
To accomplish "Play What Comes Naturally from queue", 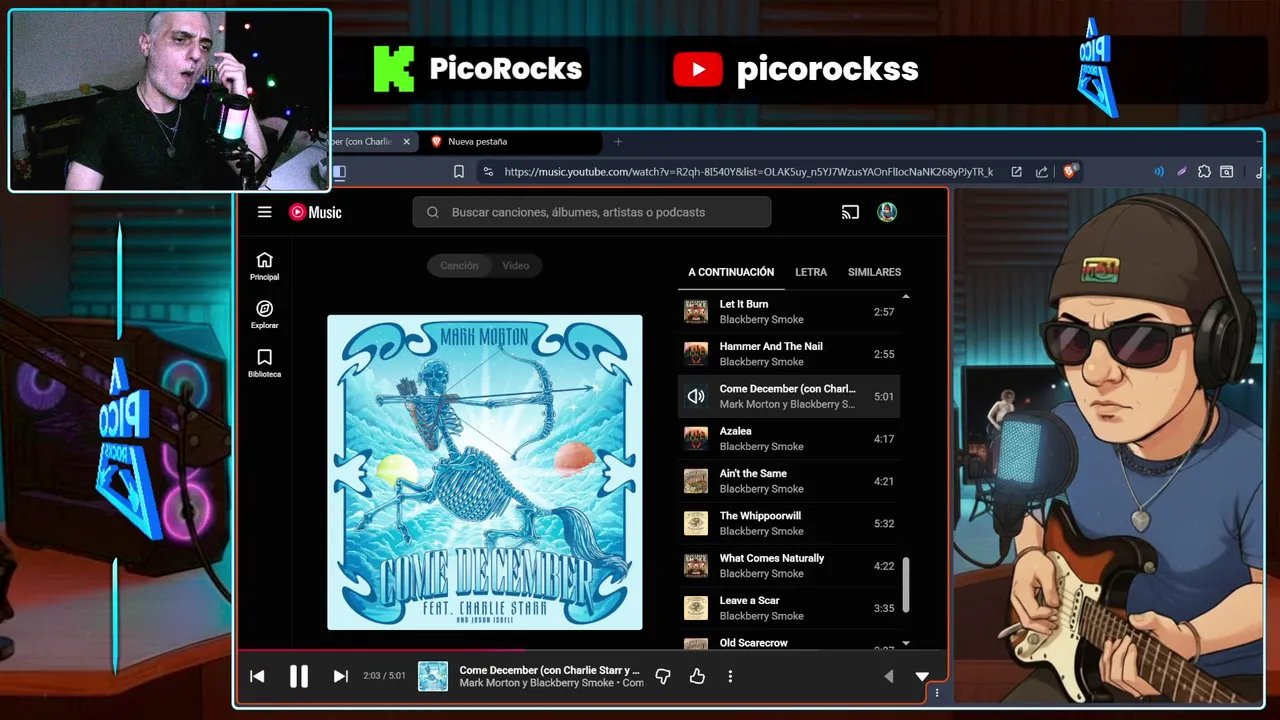I will (x=788, y=565).
